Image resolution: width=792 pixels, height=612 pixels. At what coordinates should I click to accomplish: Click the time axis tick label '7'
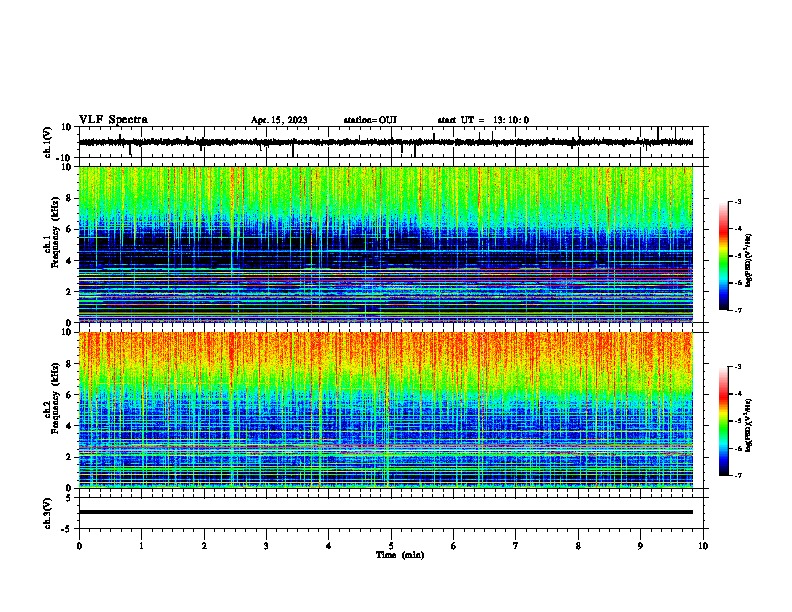(x=516, y=546)
